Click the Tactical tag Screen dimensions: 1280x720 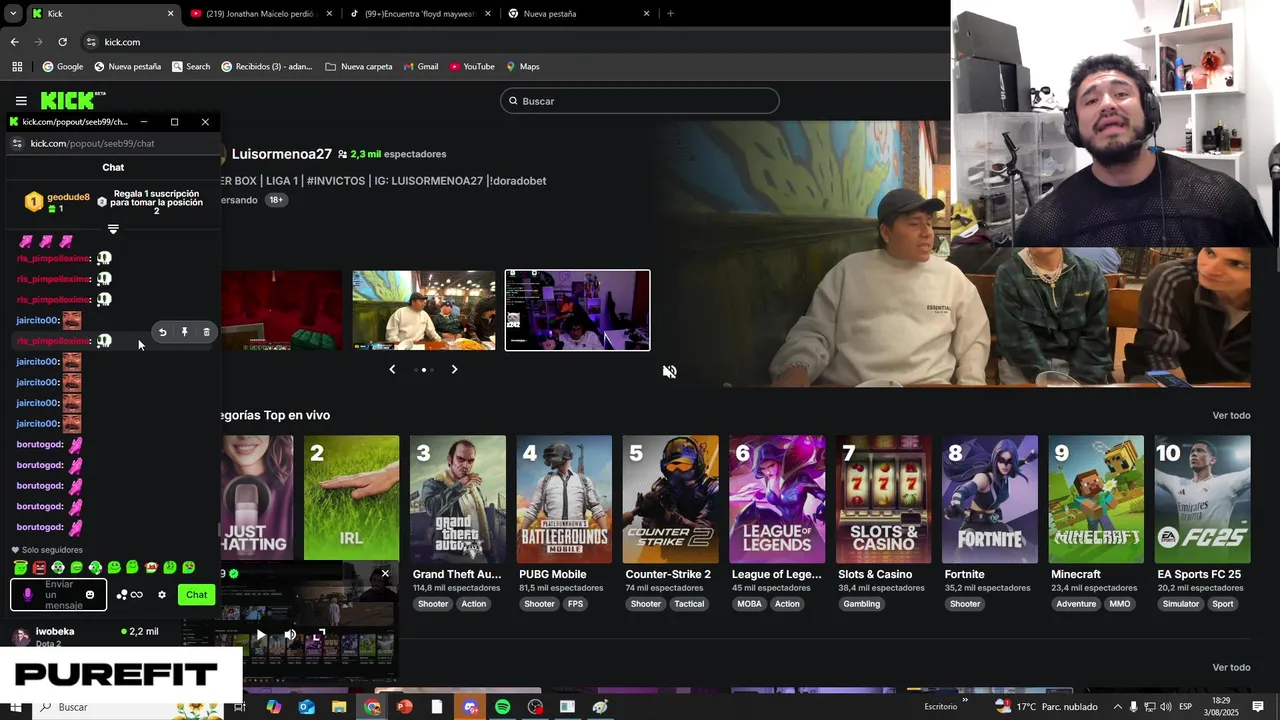tap(689, 604)
